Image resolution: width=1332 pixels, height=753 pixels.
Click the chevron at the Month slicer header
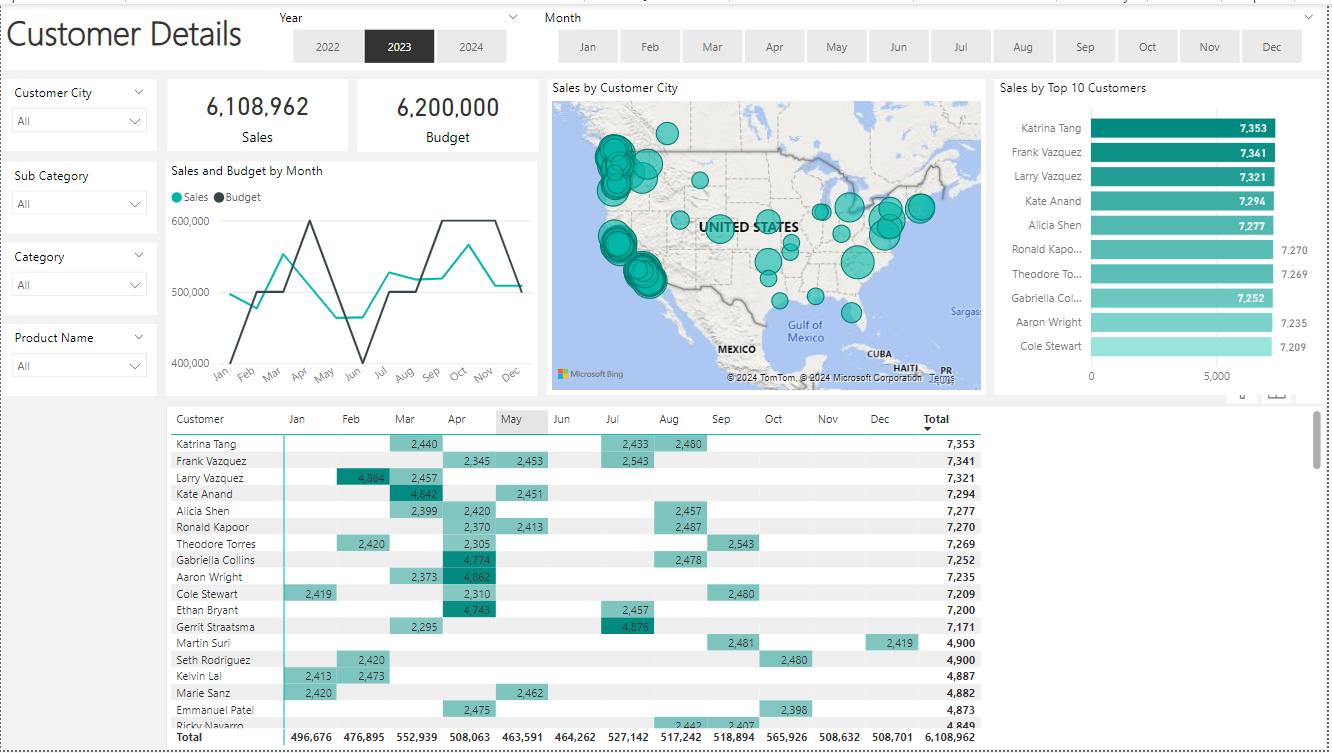tap(1308, 17)
